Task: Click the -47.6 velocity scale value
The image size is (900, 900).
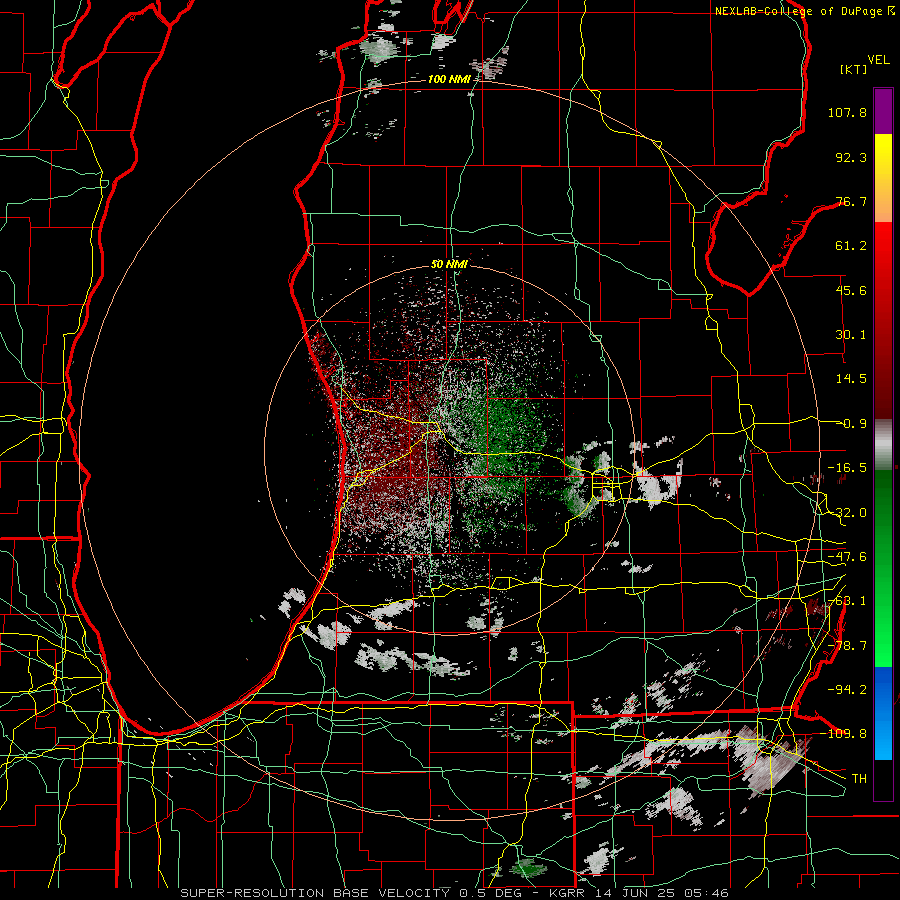Action: (x=847, y=557)
